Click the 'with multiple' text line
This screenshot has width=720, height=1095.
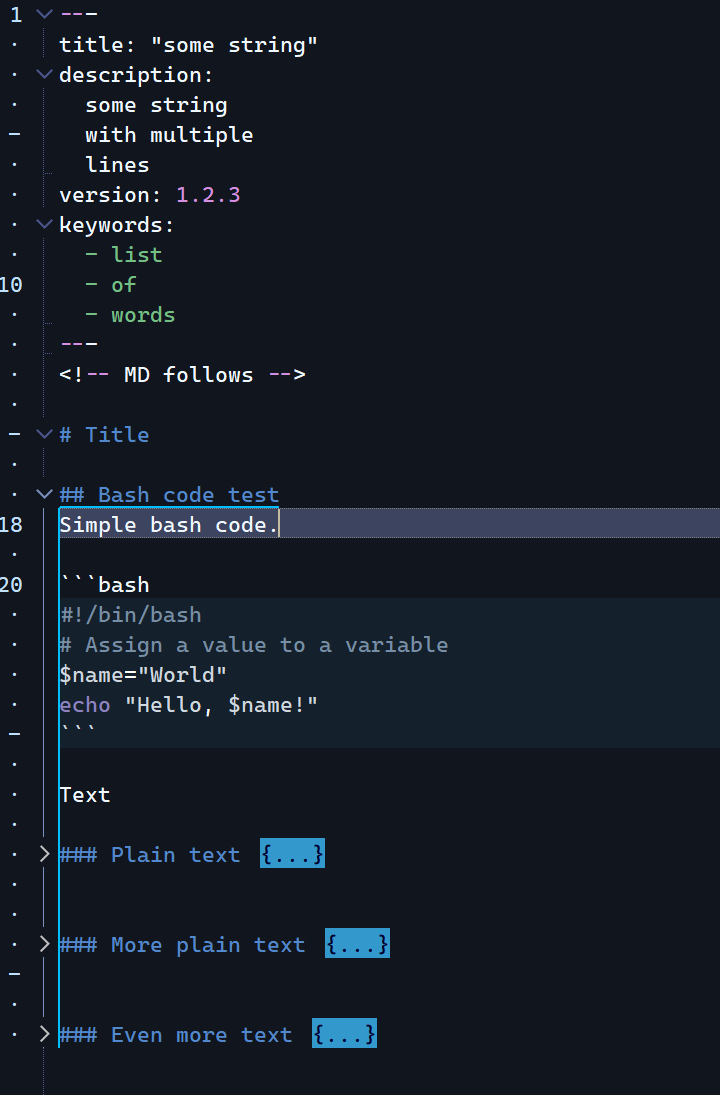(169, 135)
